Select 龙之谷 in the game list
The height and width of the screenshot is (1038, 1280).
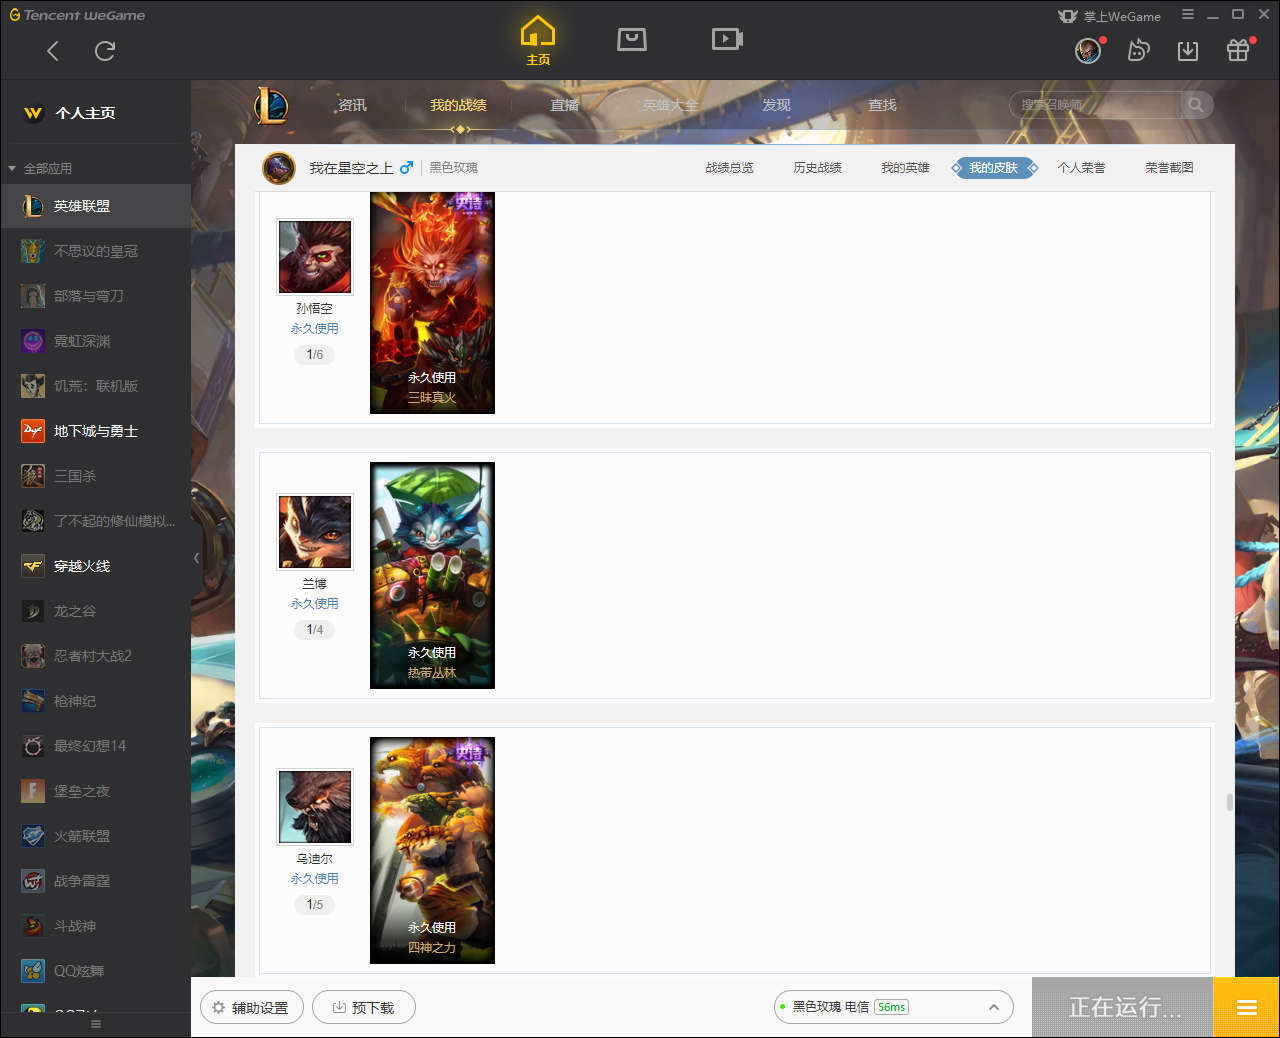click(x=95, y=611)
